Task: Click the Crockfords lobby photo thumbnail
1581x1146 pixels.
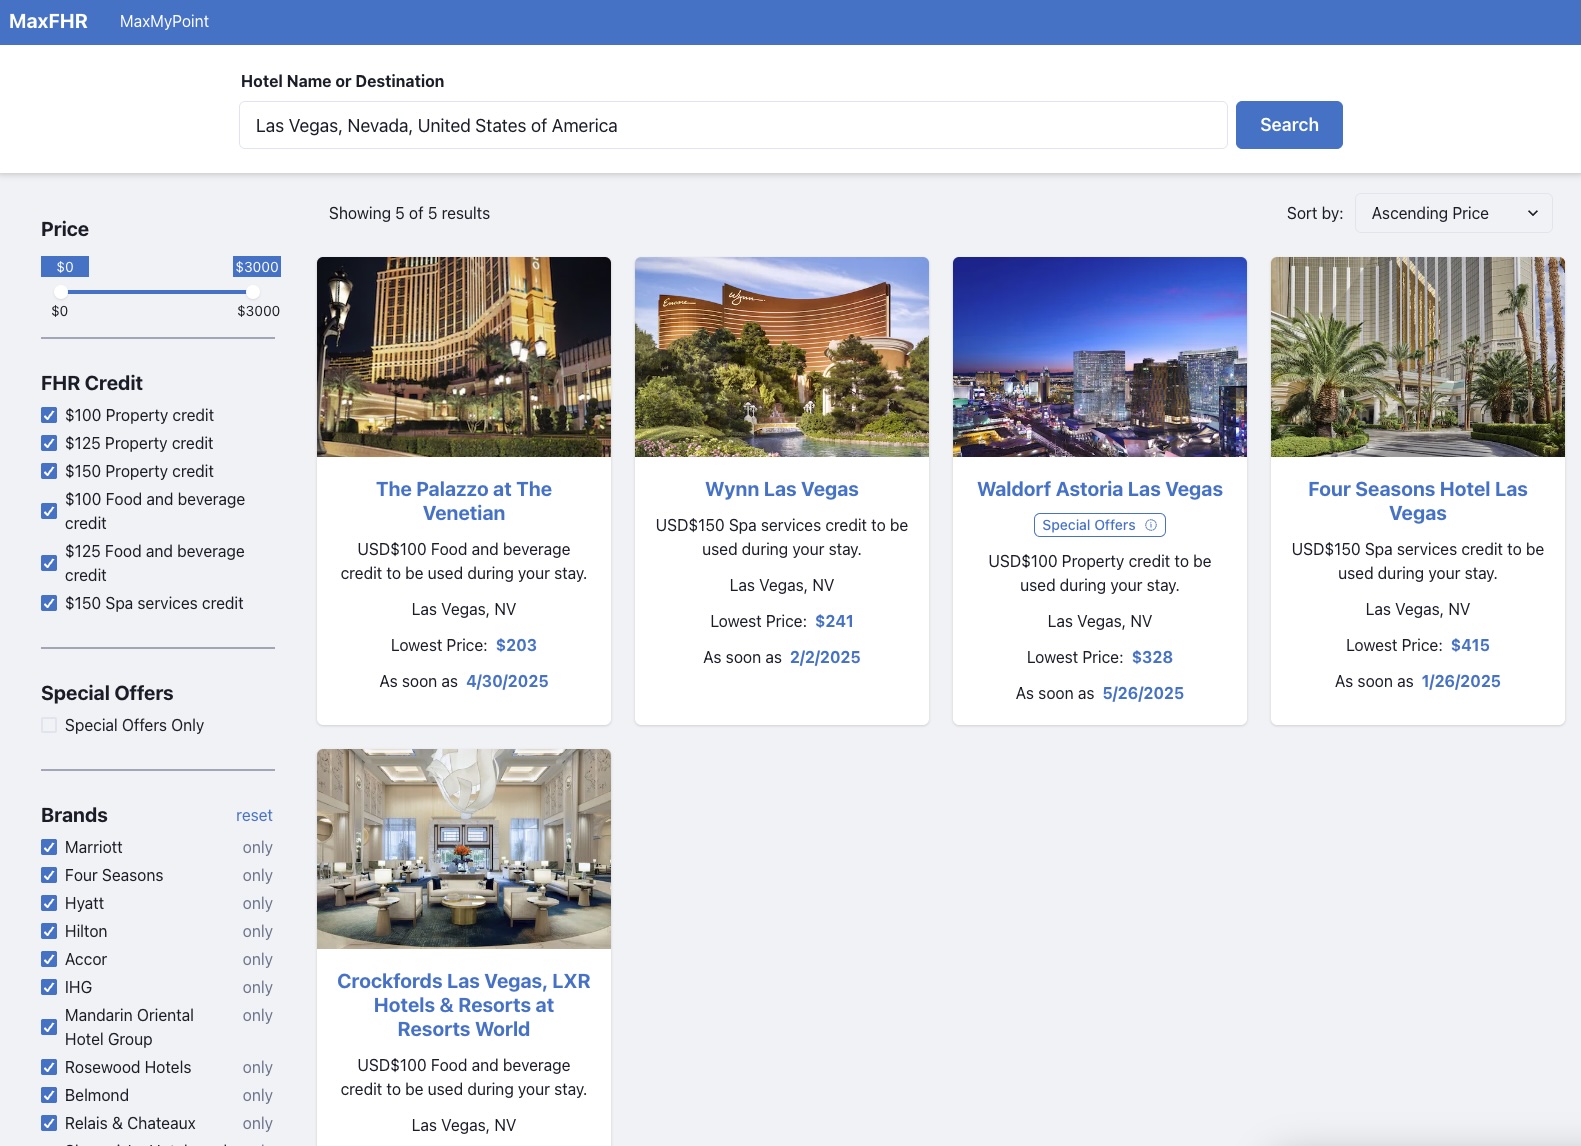Action: [x=464, y=849]
